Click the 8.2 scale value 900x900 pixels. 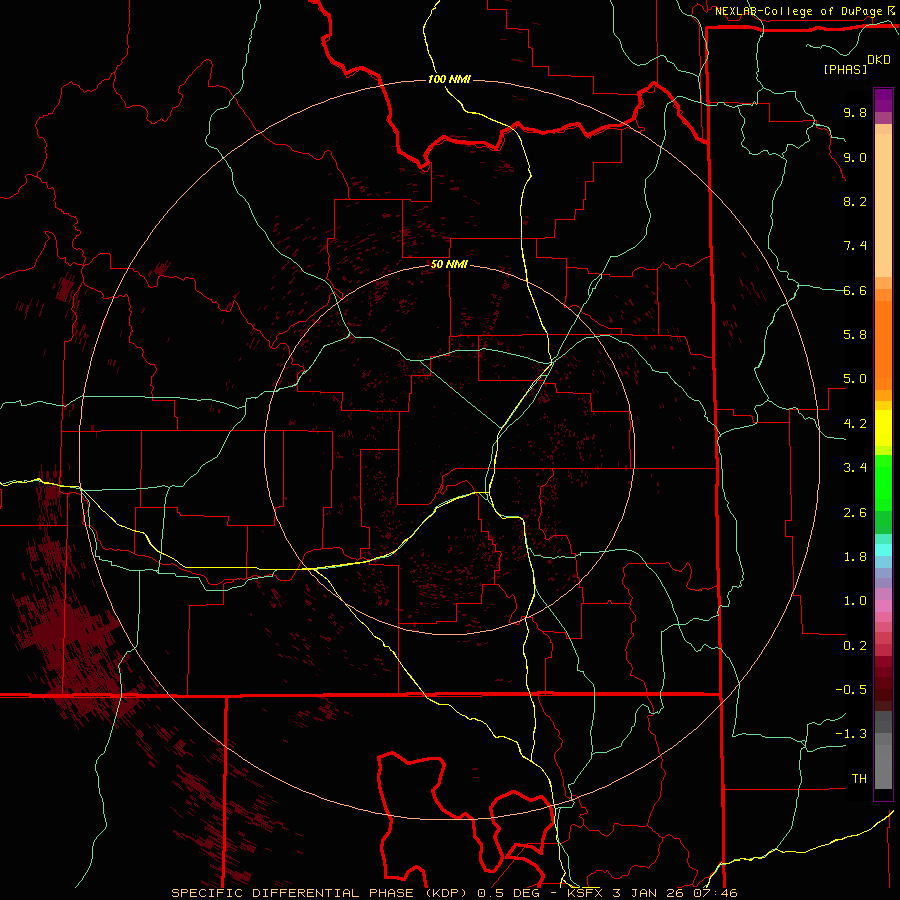pos(855,201)
